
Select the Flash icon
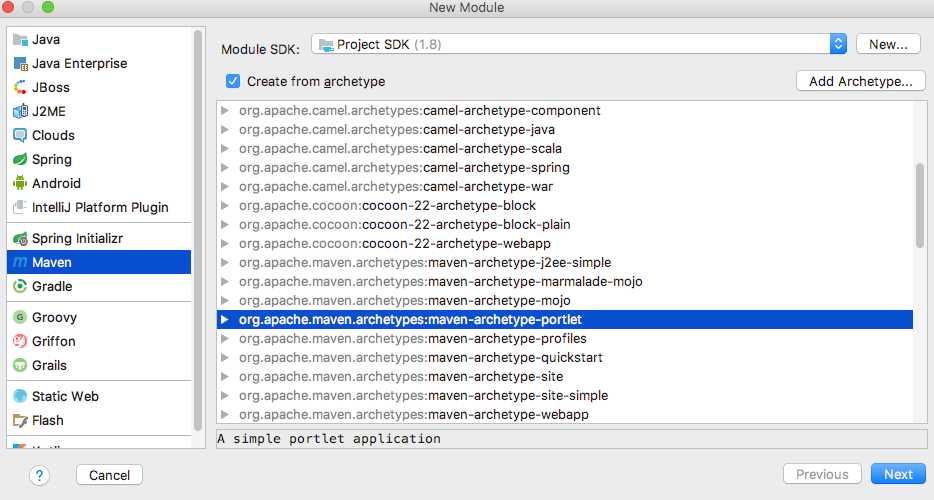tap(20, 421)
